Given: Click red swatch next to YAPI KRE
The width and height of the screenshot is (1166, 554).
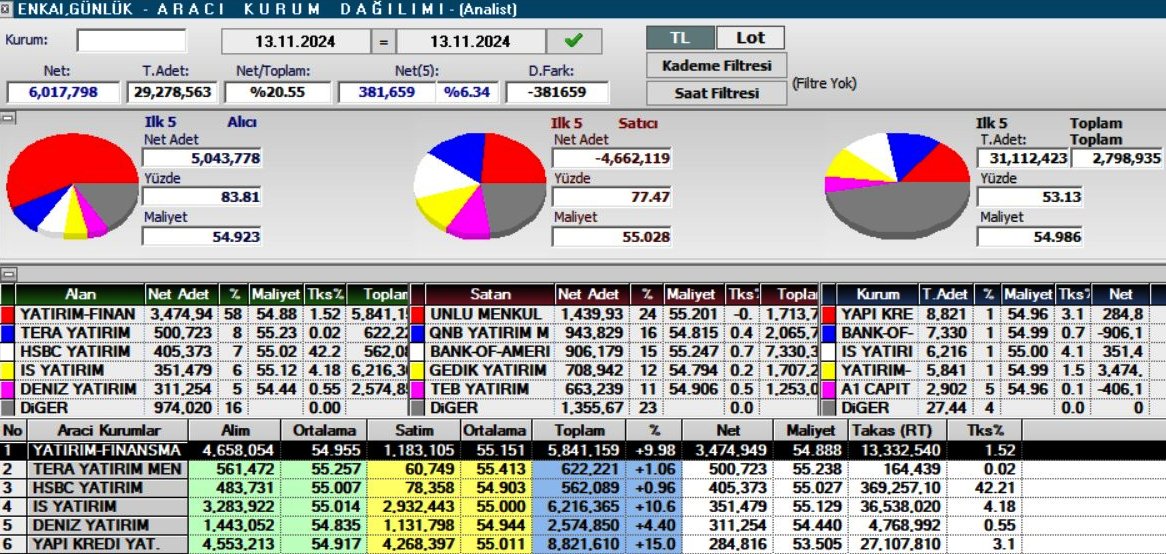Looking at the screenshot, I should (x=828, y=314).
